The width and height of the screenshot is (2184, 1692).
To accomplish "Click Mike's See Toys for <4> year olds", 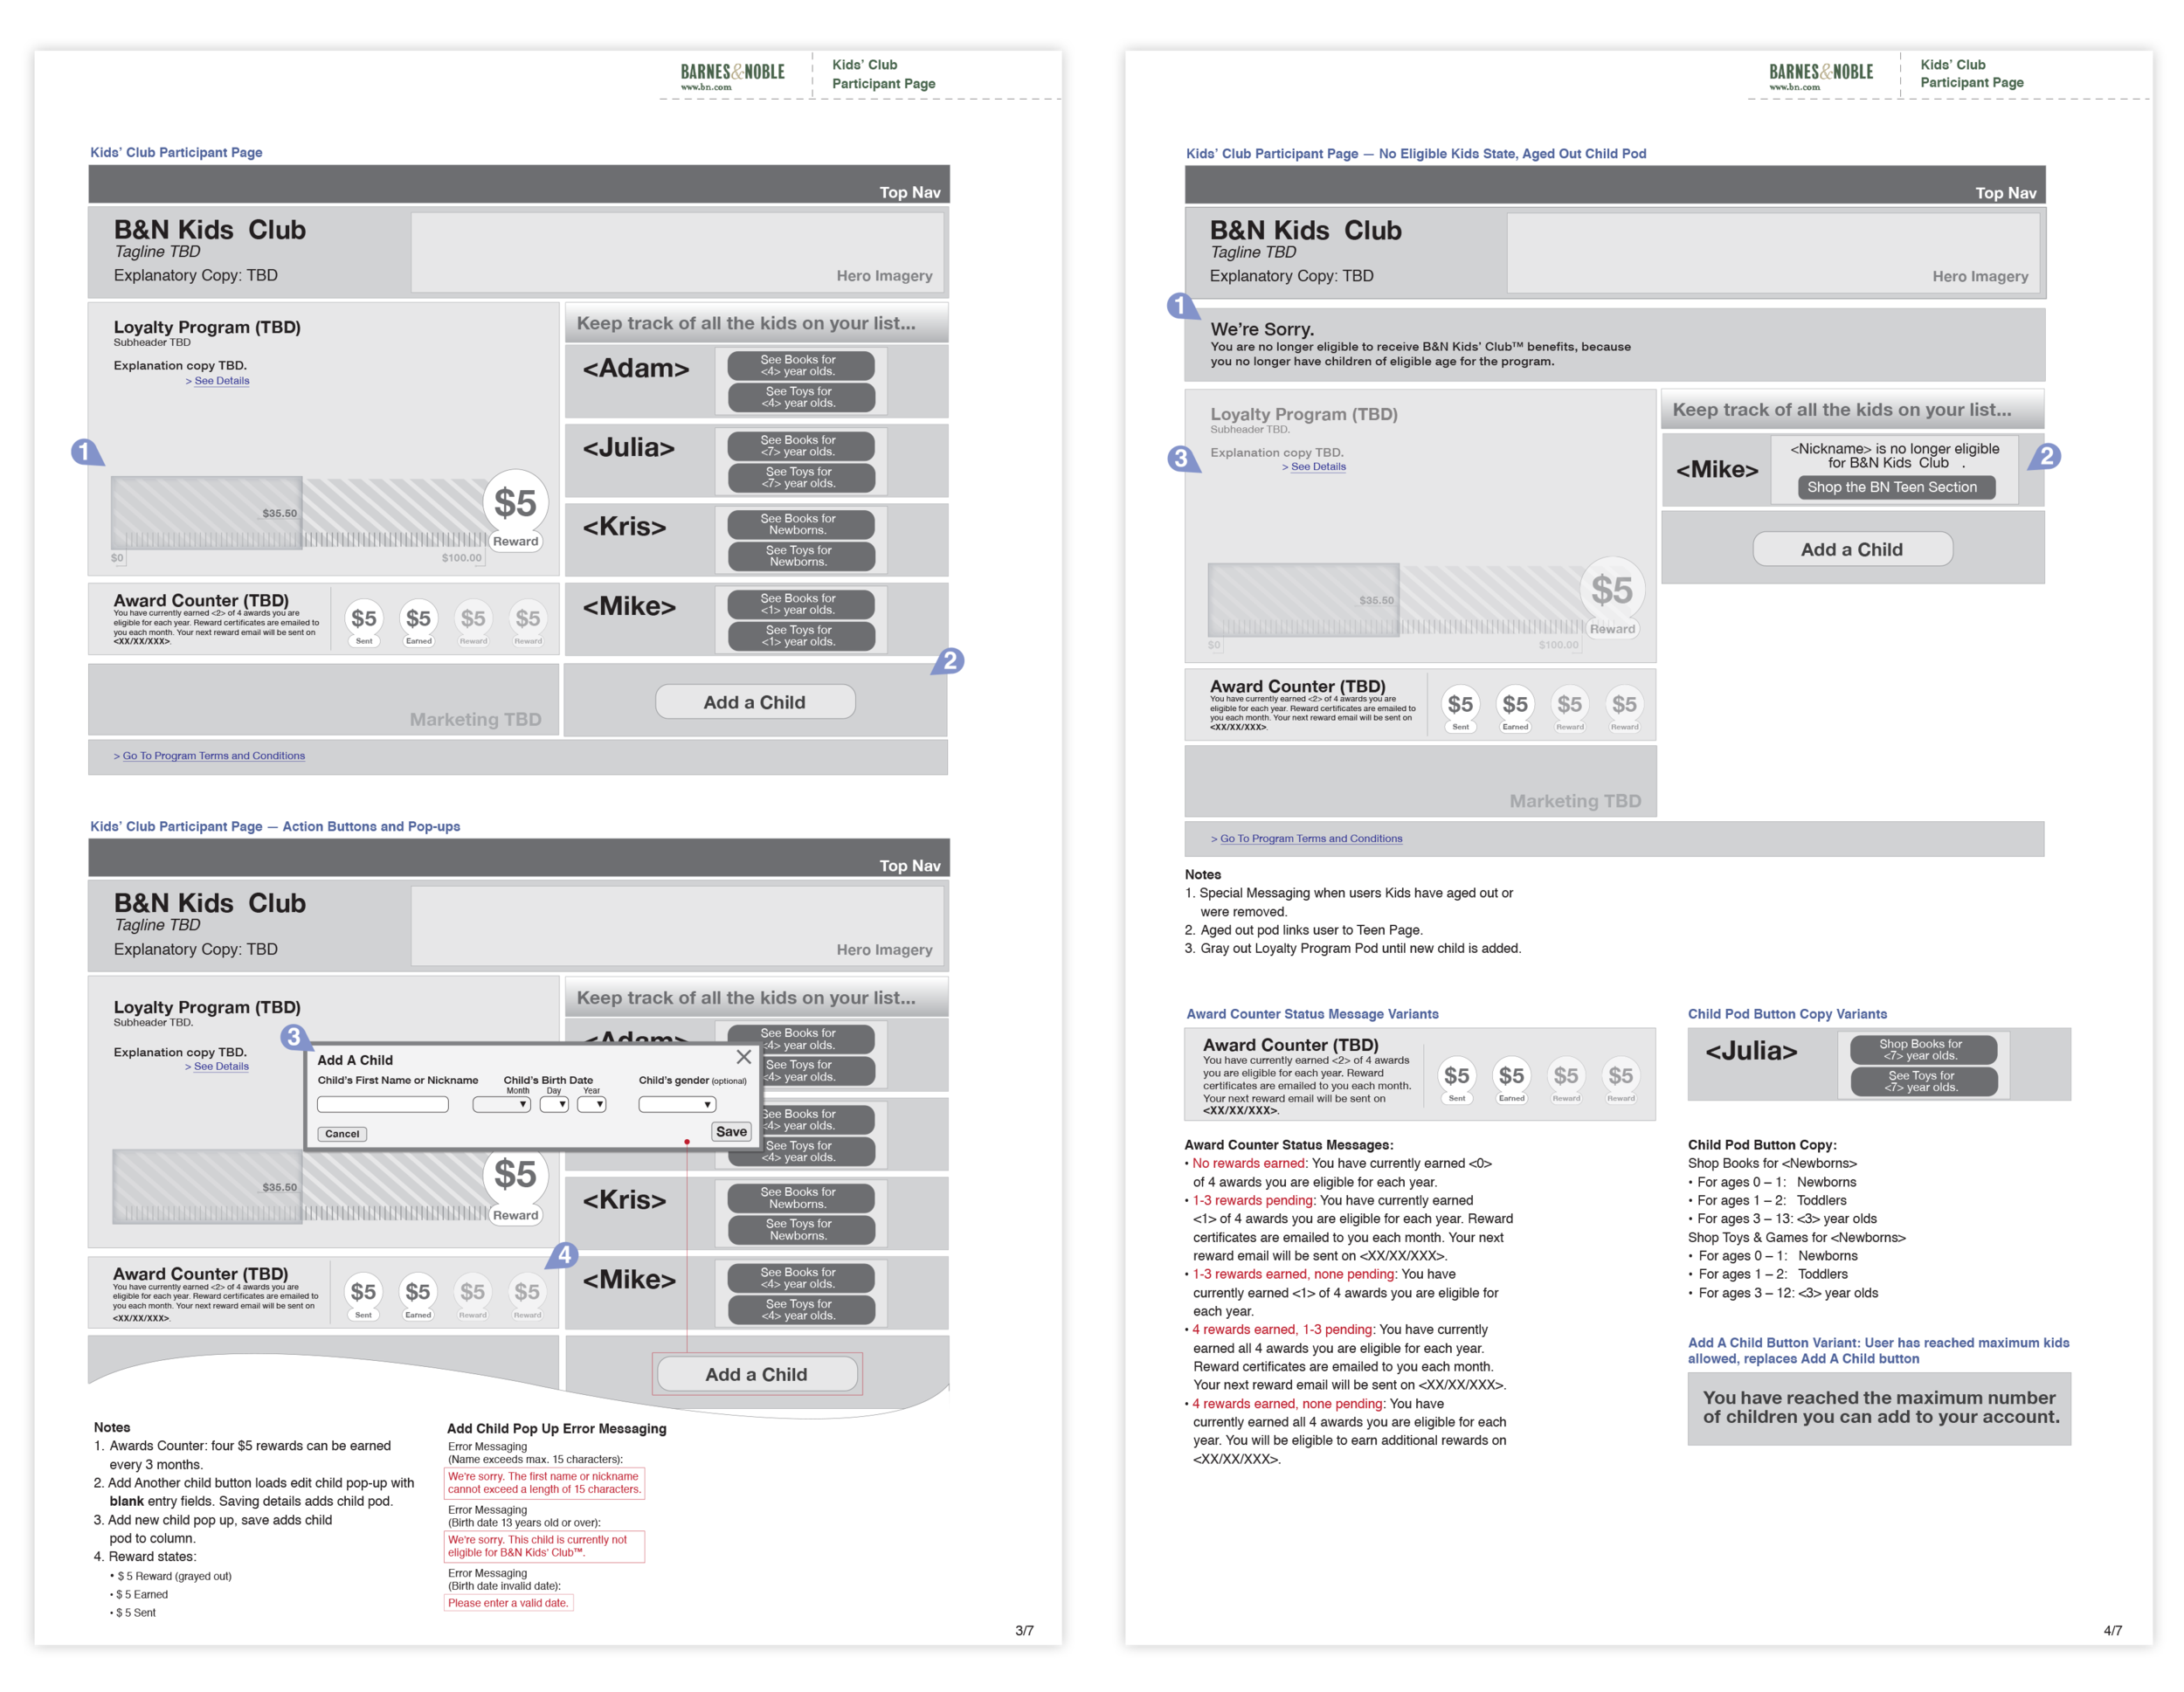I will (801, 1310).
